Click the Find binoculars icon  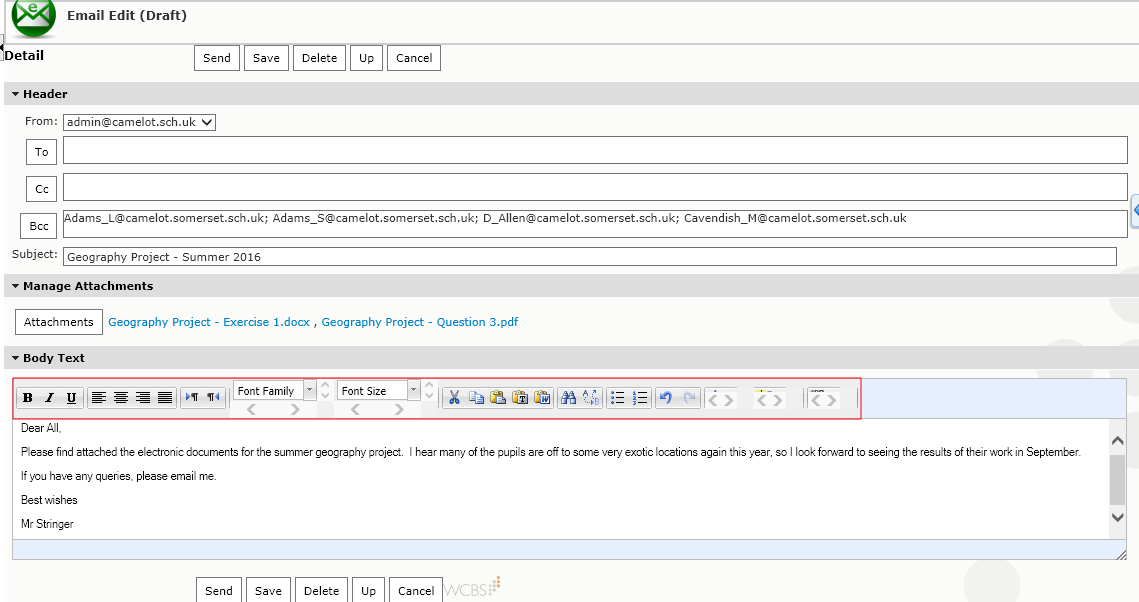(x=568, y=398)
